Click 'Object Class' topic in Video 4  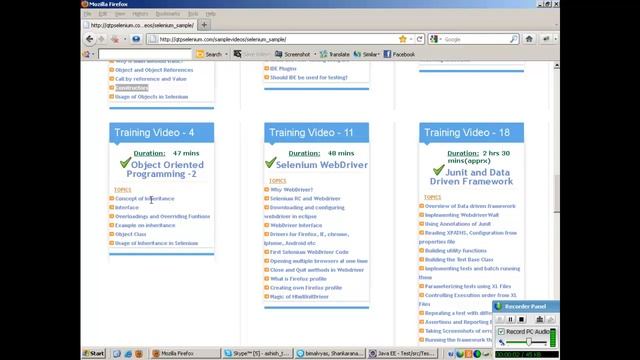point(130,234)
